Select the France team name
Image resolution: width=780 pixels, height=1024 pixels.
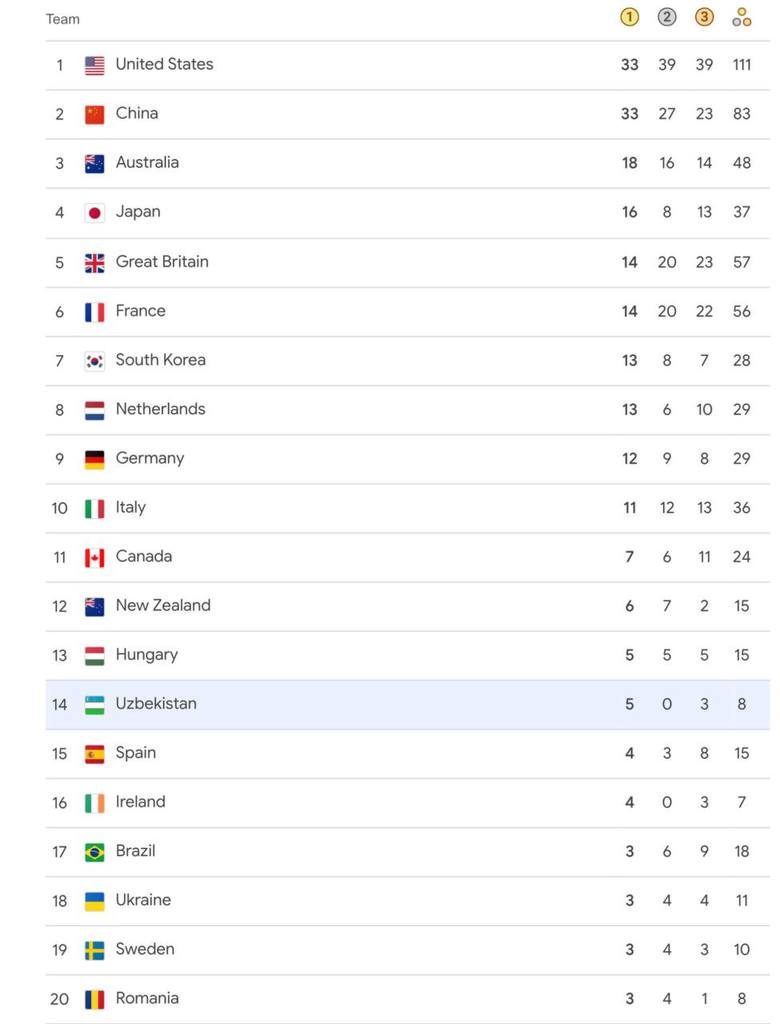[x=141, y=310]
